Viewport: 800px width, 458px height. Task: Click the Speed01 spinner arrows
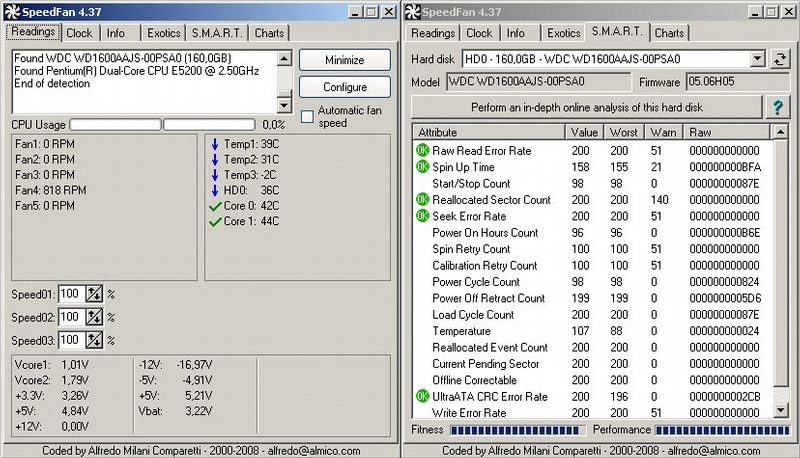point(94,294)
